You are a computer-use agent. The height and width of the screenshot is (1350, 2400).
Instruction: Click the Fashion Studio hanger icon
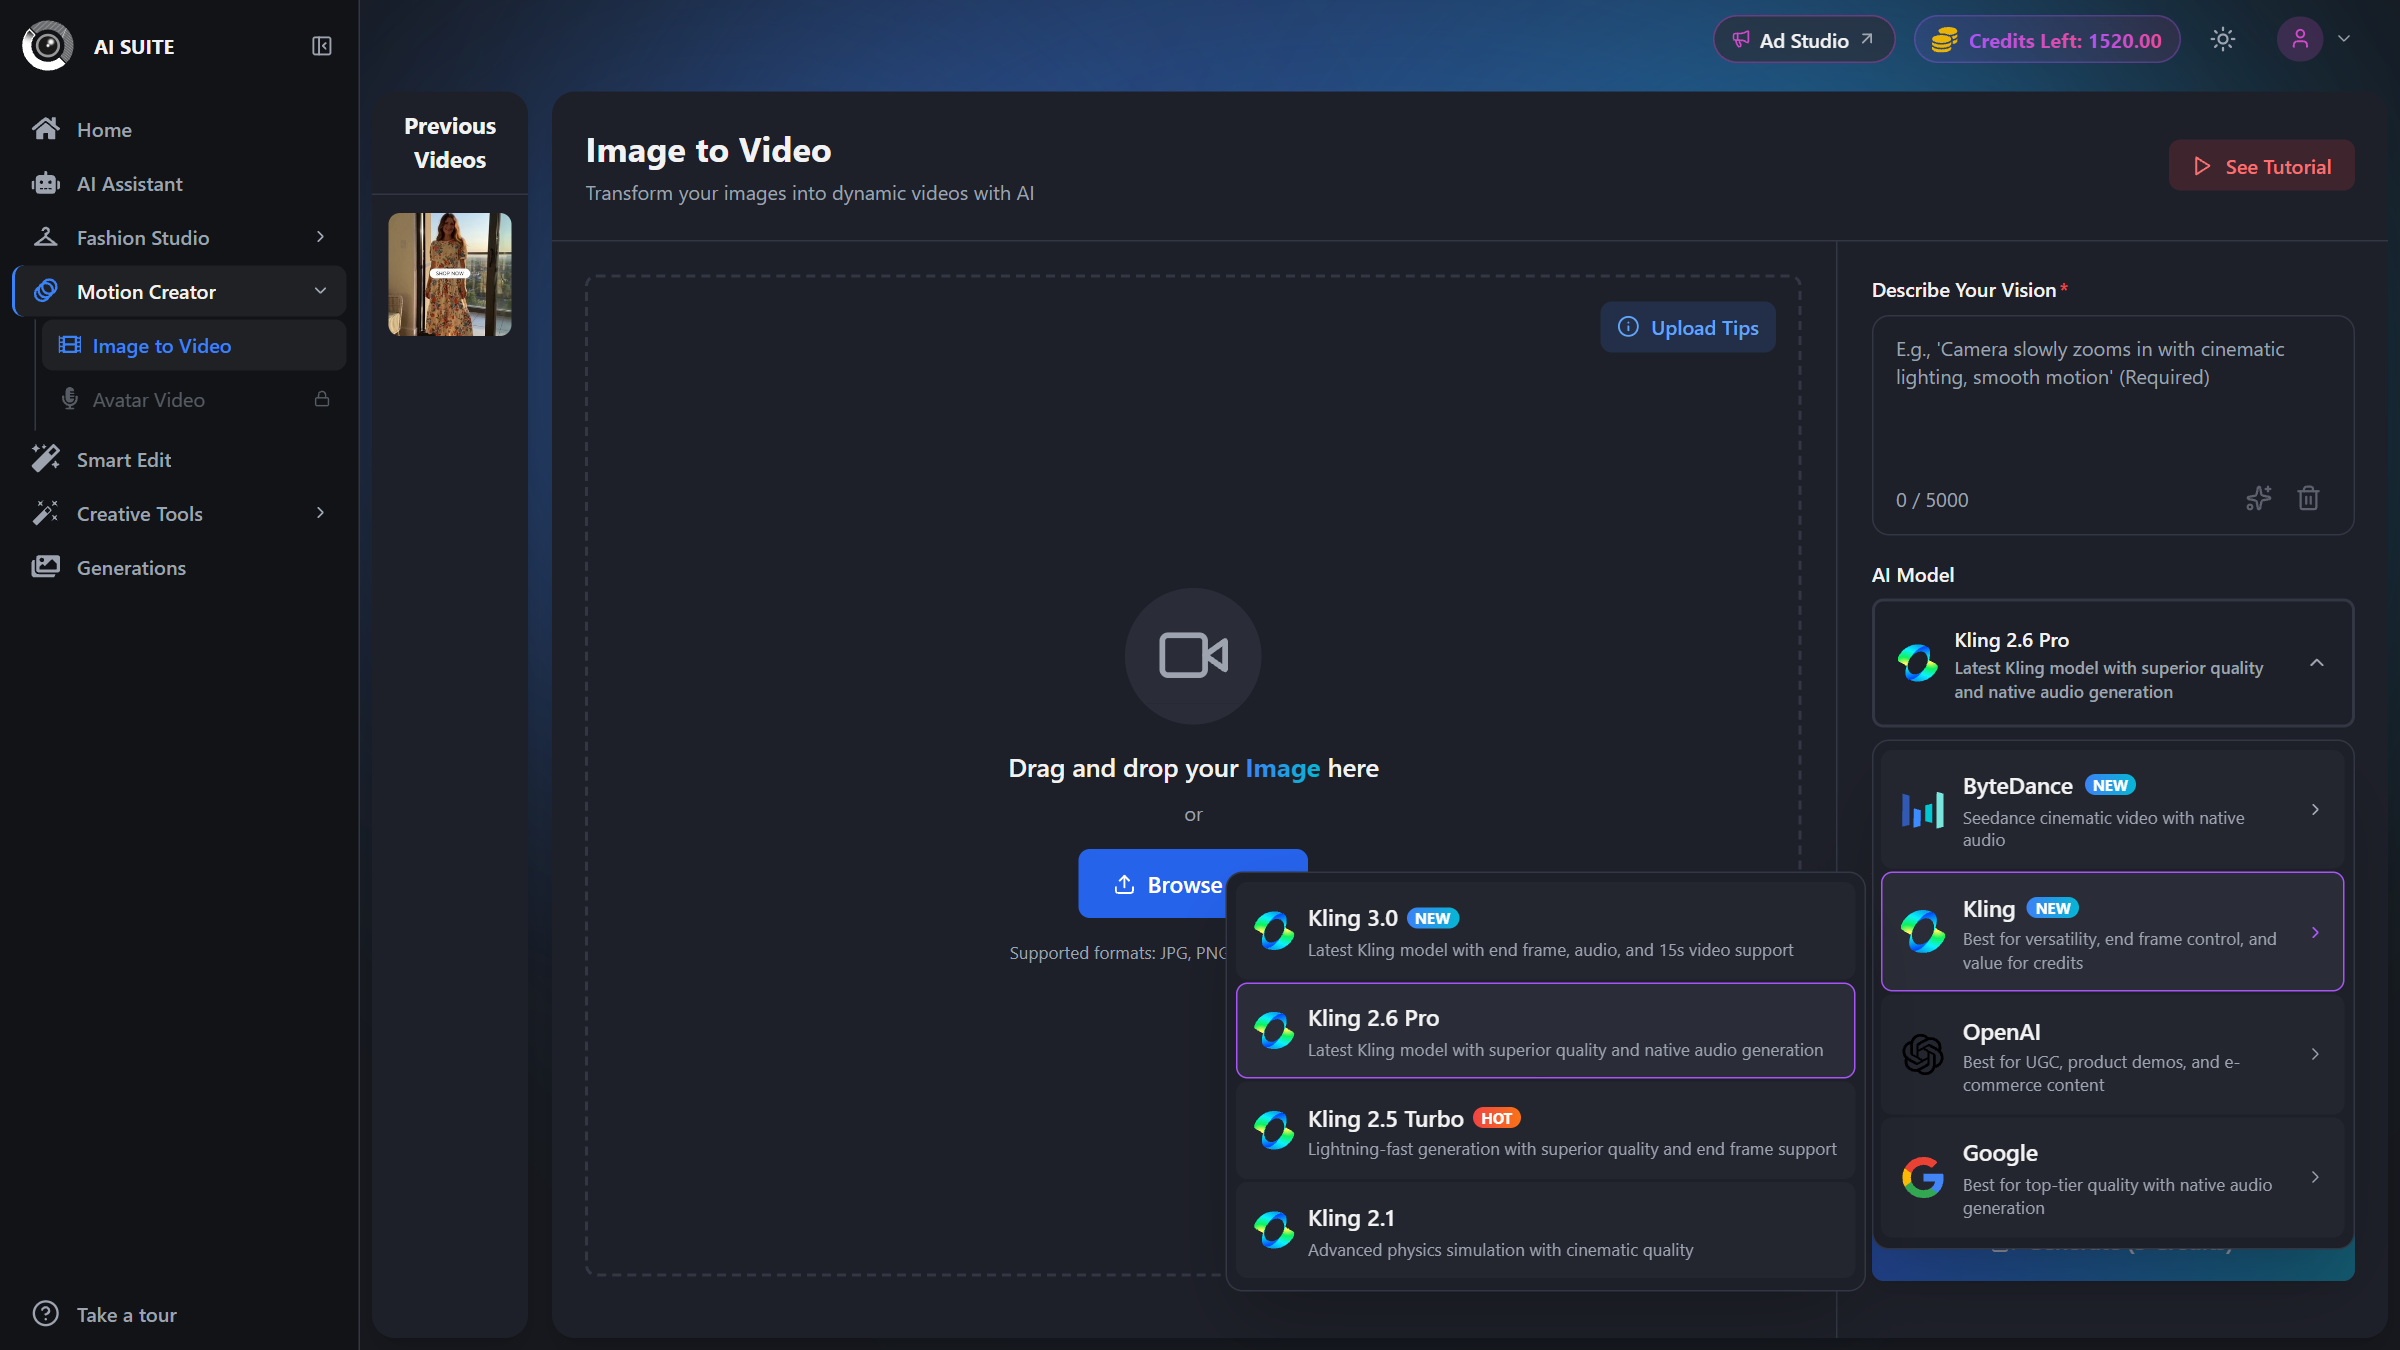(46, 237)
